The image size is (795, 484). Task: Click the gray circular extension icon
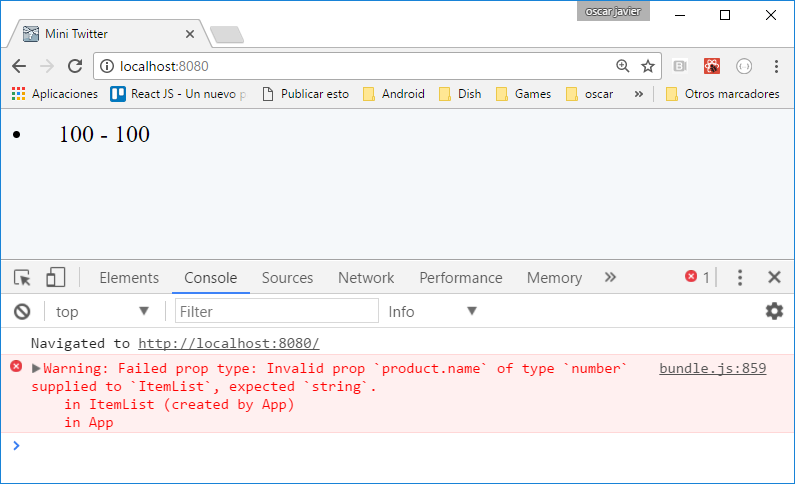(744, 66)
